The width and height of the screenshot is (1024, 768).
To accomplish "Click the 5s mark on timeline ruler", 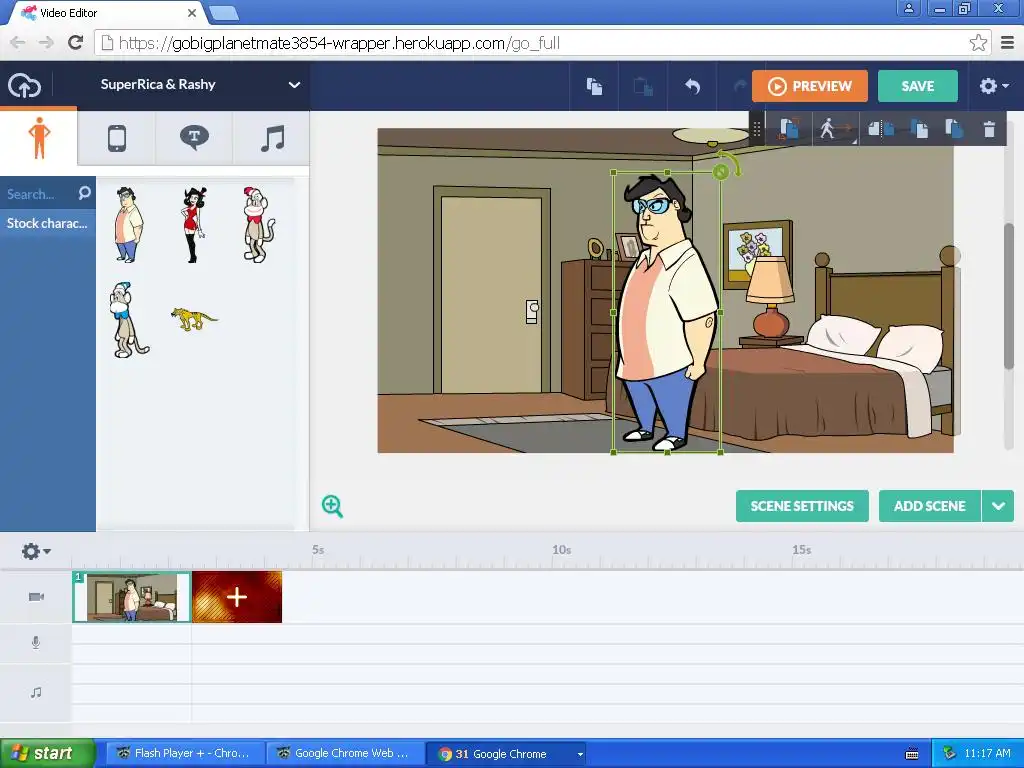I will tap(318, 550).
